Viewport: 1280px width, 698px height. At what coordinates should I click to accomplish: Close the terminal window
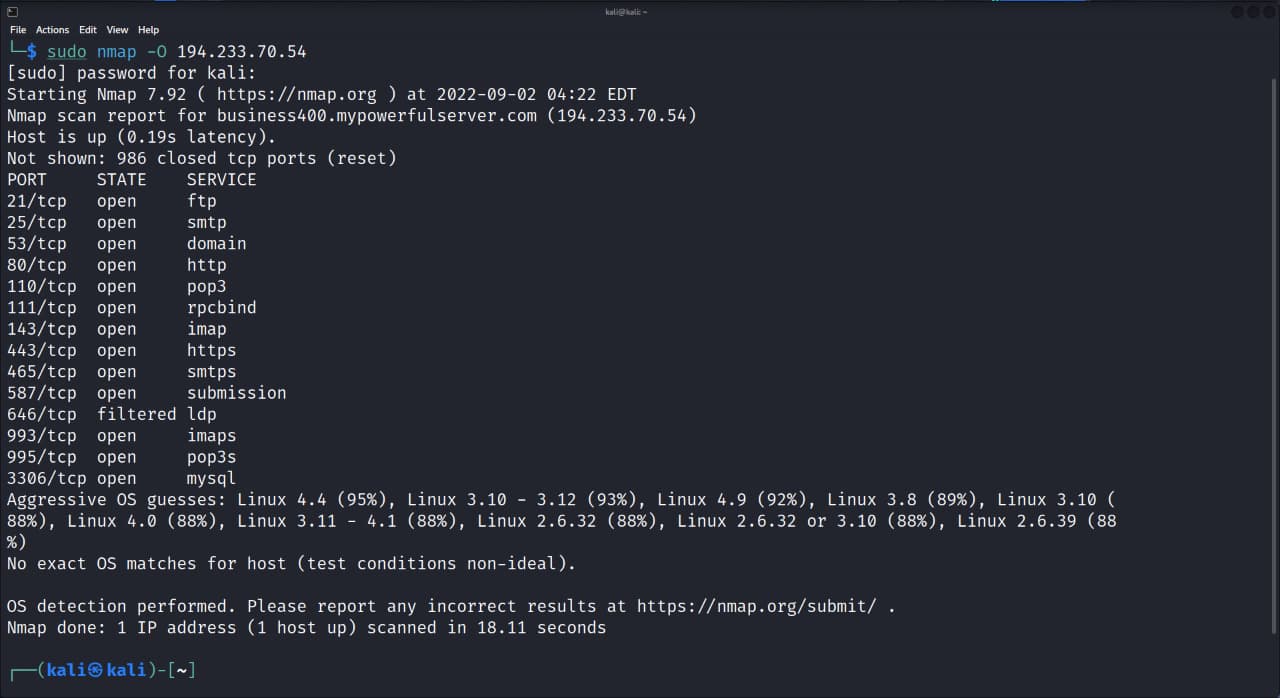1268,12
